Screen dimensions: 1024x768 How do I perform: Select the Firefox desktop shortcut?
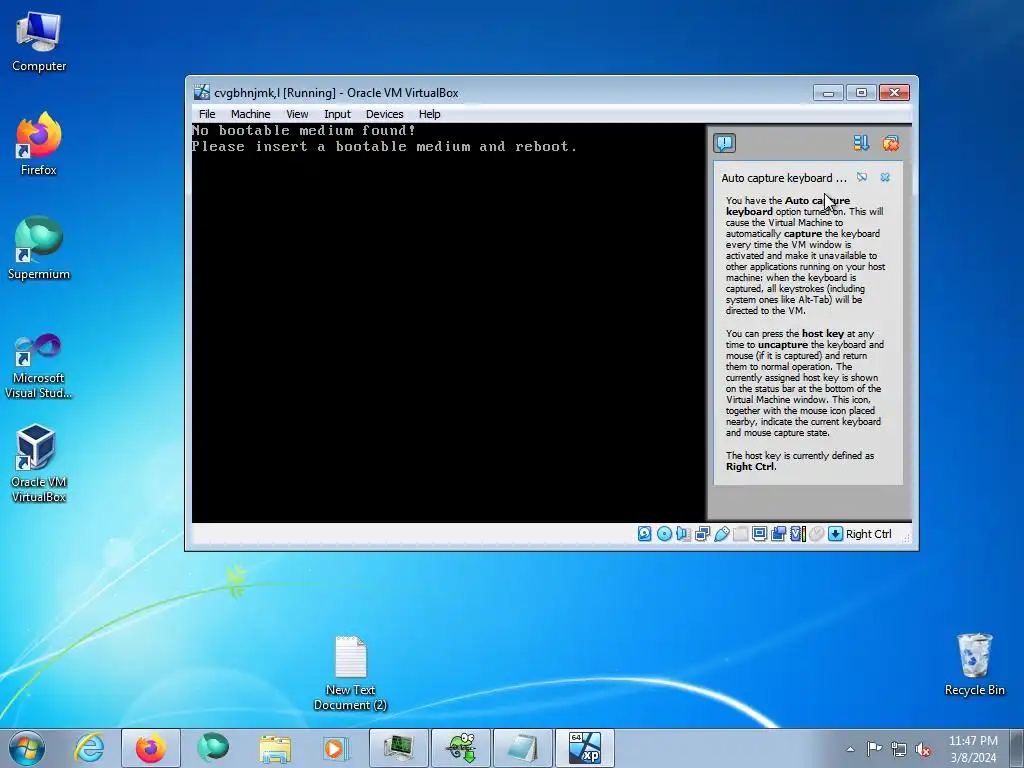(39, 144)
